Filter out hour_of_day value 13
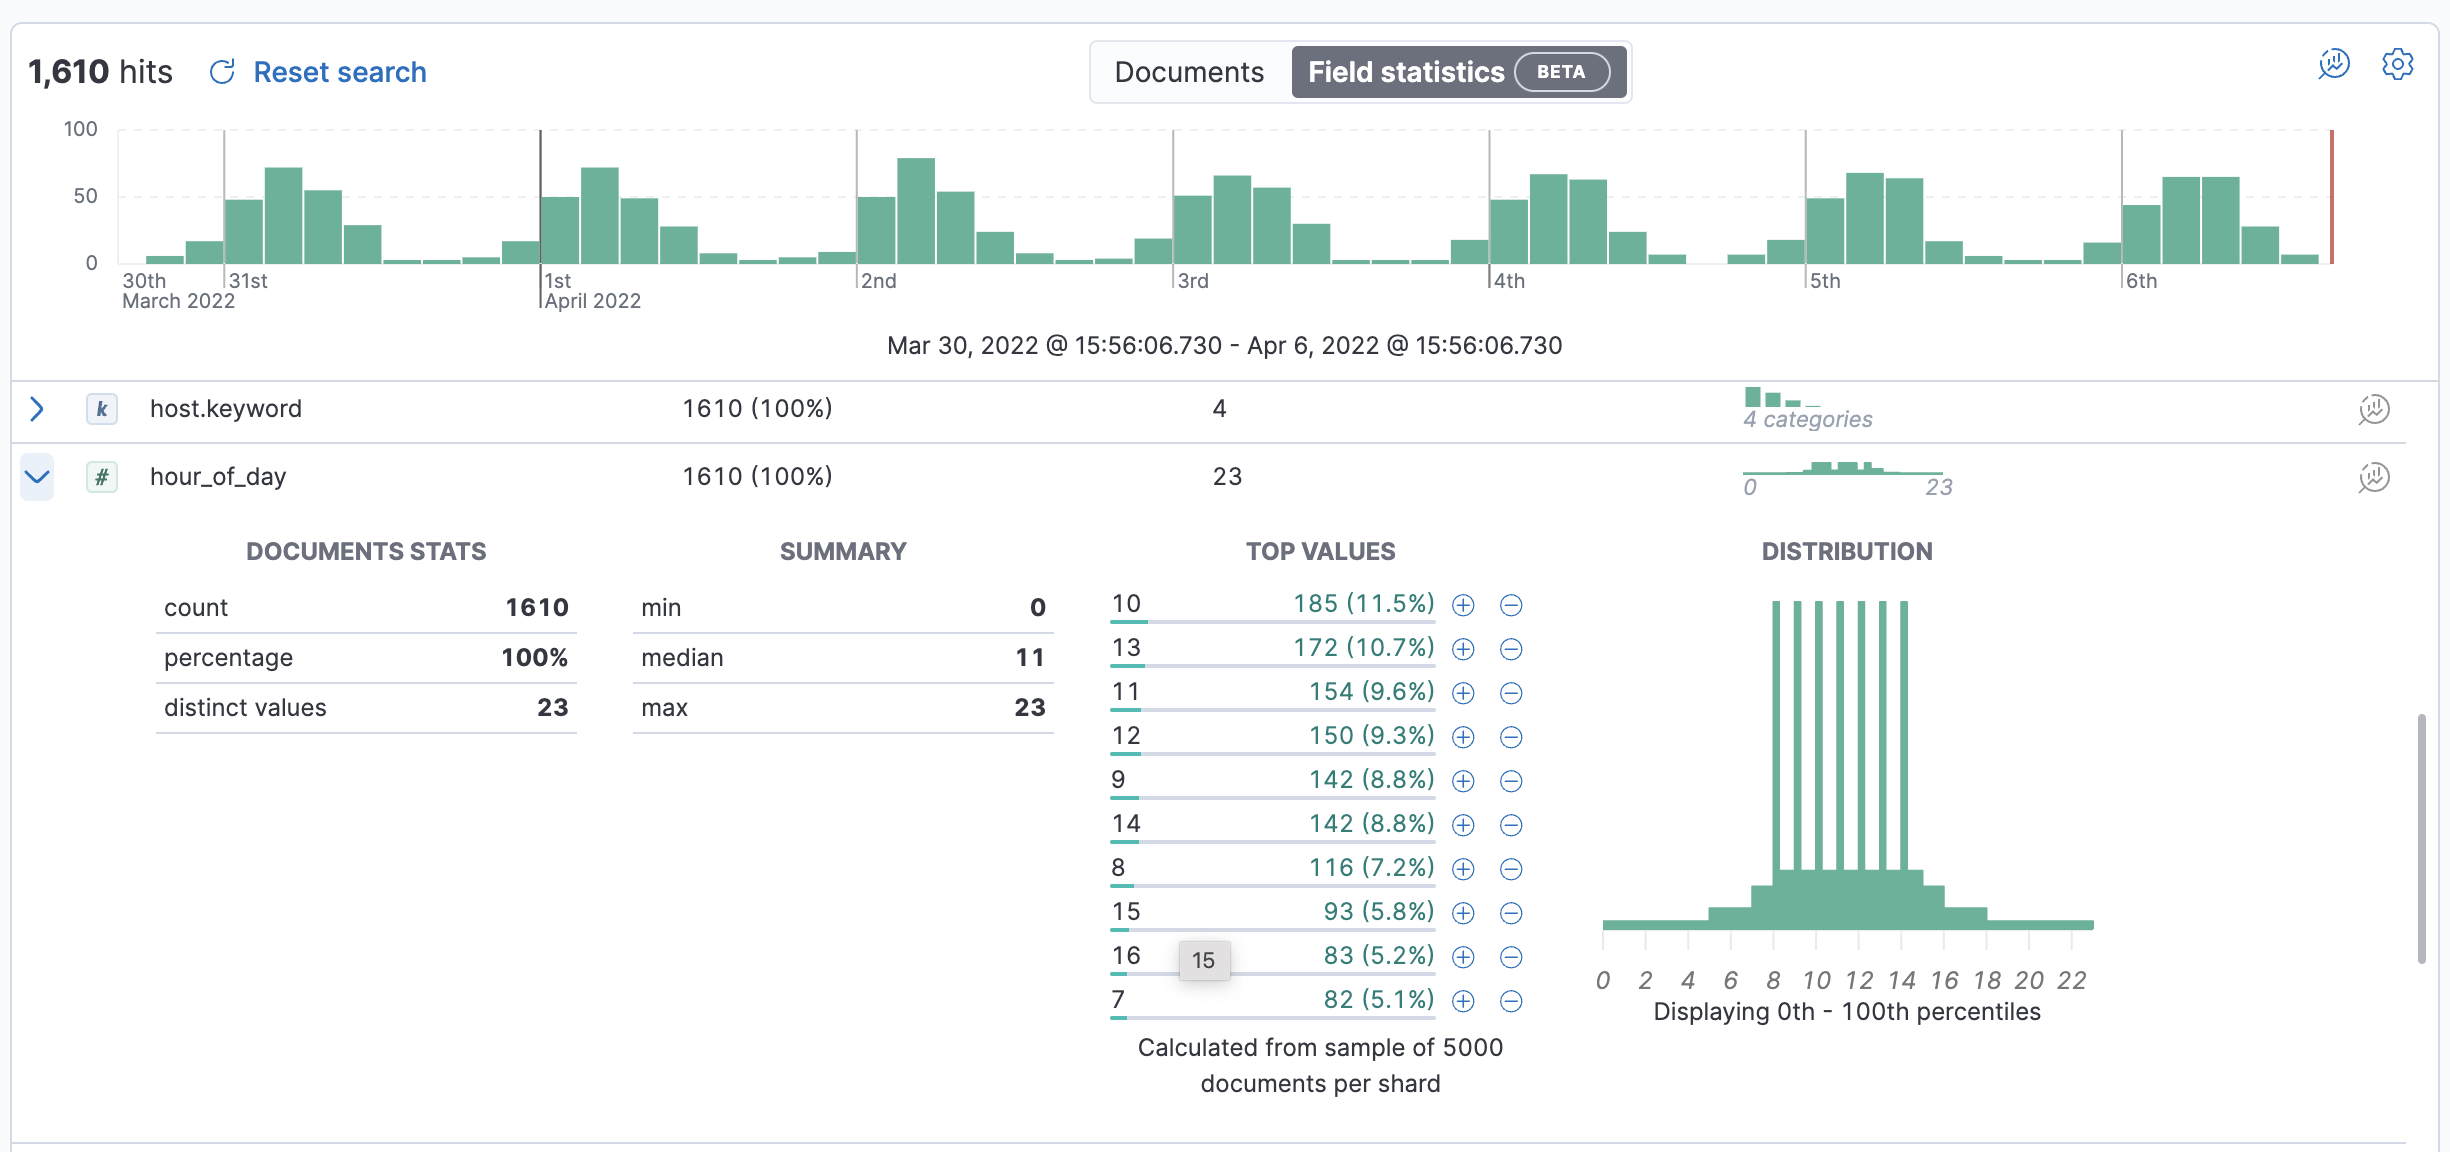 point(1510,649)
